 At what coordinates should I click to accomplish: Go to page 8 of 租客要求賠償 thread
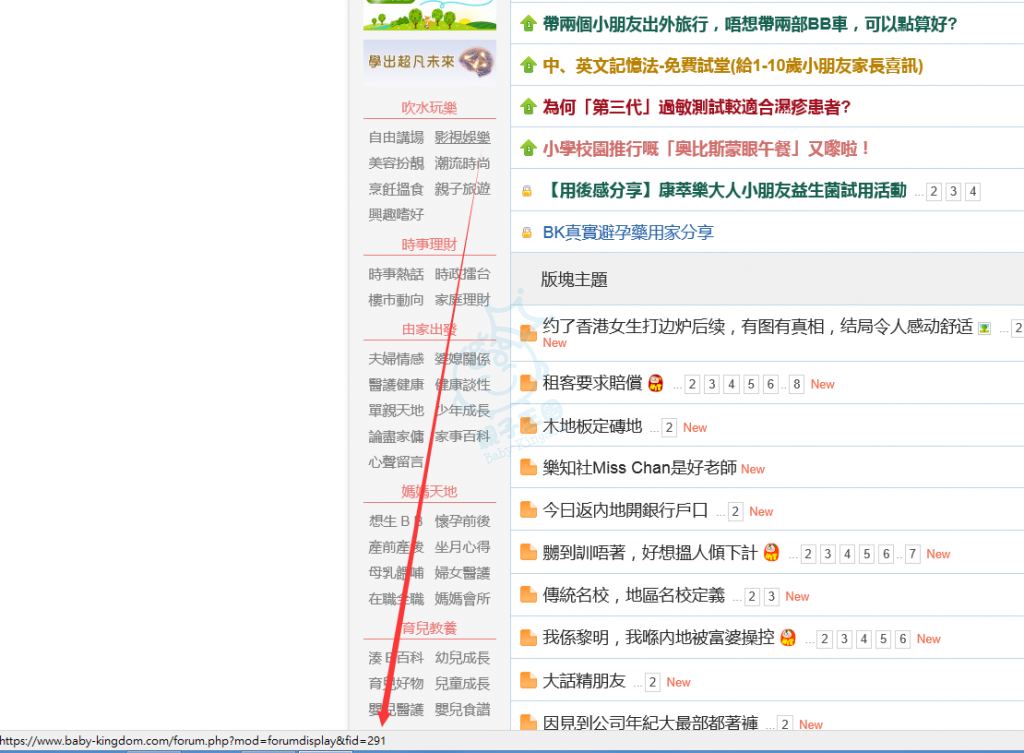[x=796, y=385]
